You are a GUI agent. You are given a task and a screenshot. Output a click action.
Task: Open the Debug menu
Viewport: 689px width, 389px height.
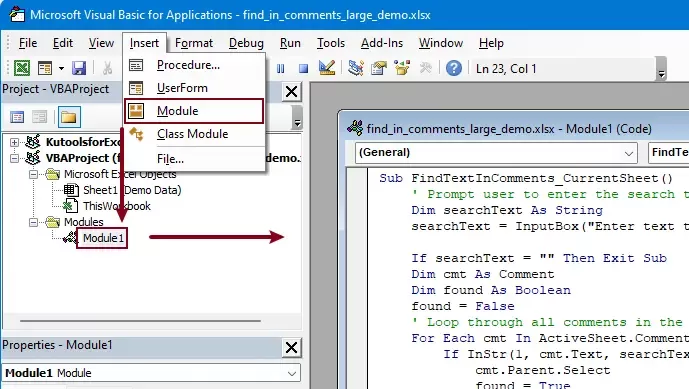(x=246, y=43)
